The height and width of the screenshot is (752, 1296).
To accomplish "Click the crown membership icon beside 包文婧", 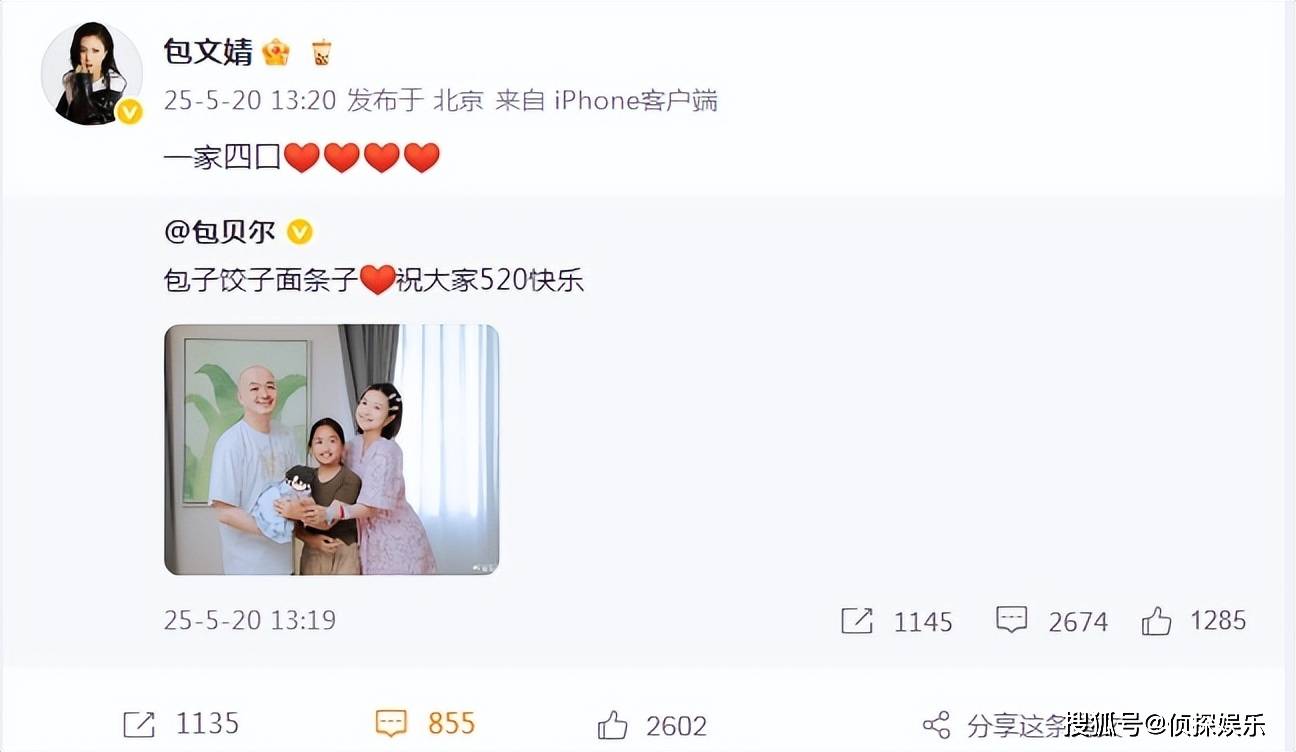I will coord(275,52).
